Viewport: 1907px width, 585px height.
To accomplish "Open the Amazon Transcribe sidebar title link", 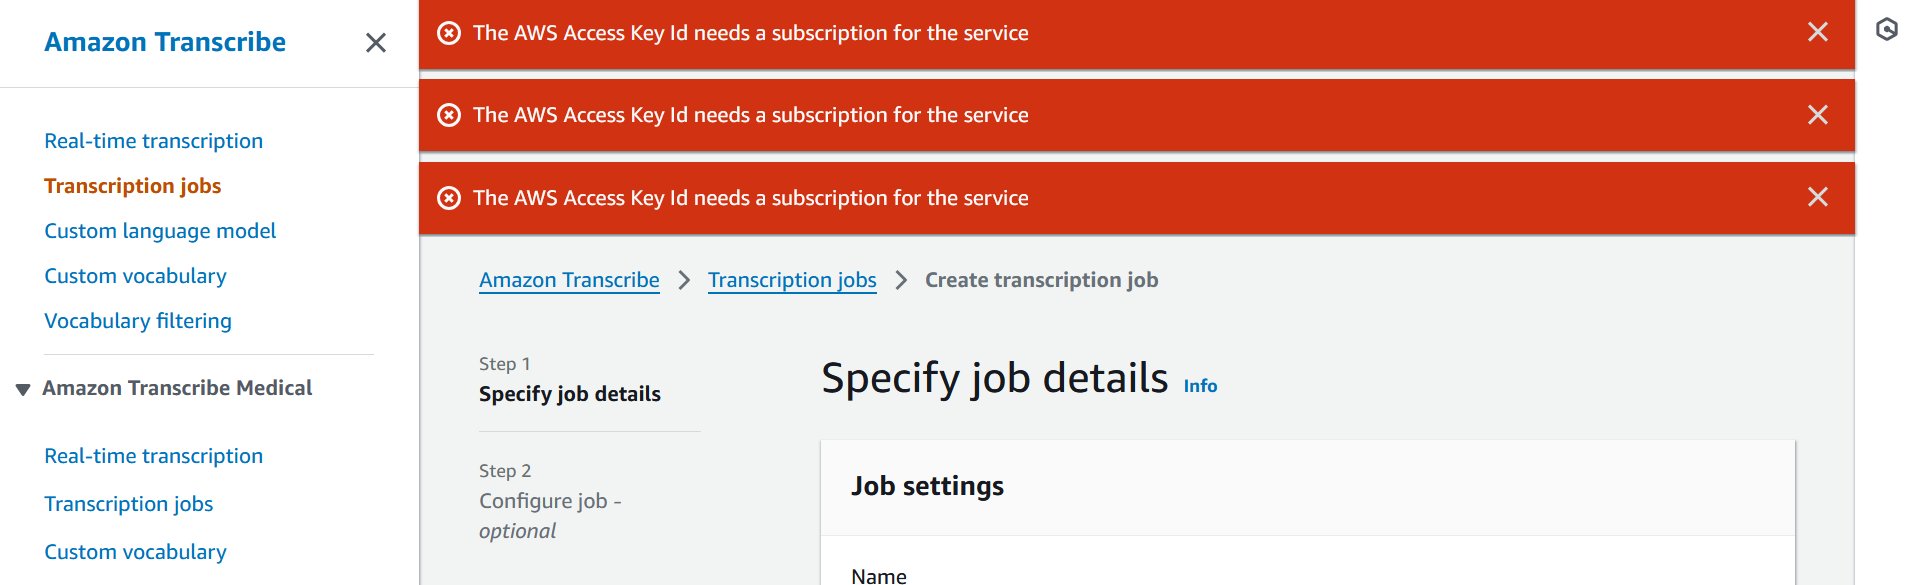I will (x=165, y=42).
